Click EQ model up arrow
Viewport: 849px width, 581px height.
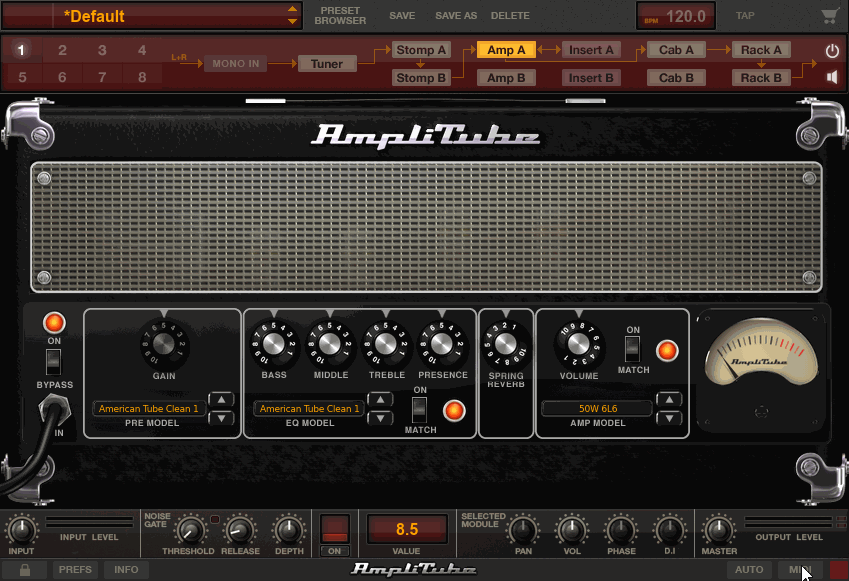point(381,400)
